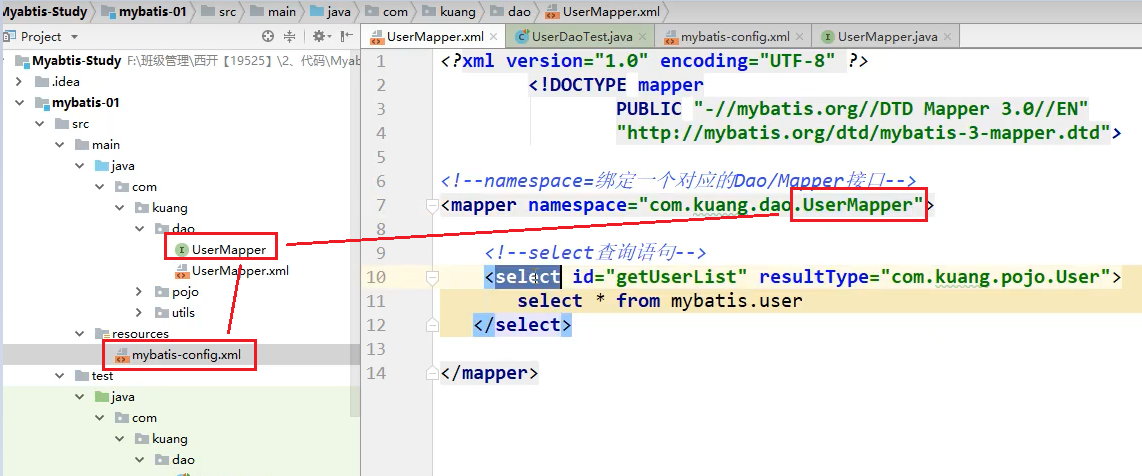Image resolution: width=1142 pixels, height=476 pixels.
Task: Click mybatis-01 in the breadcrumb bar
Action: point(143,12)
